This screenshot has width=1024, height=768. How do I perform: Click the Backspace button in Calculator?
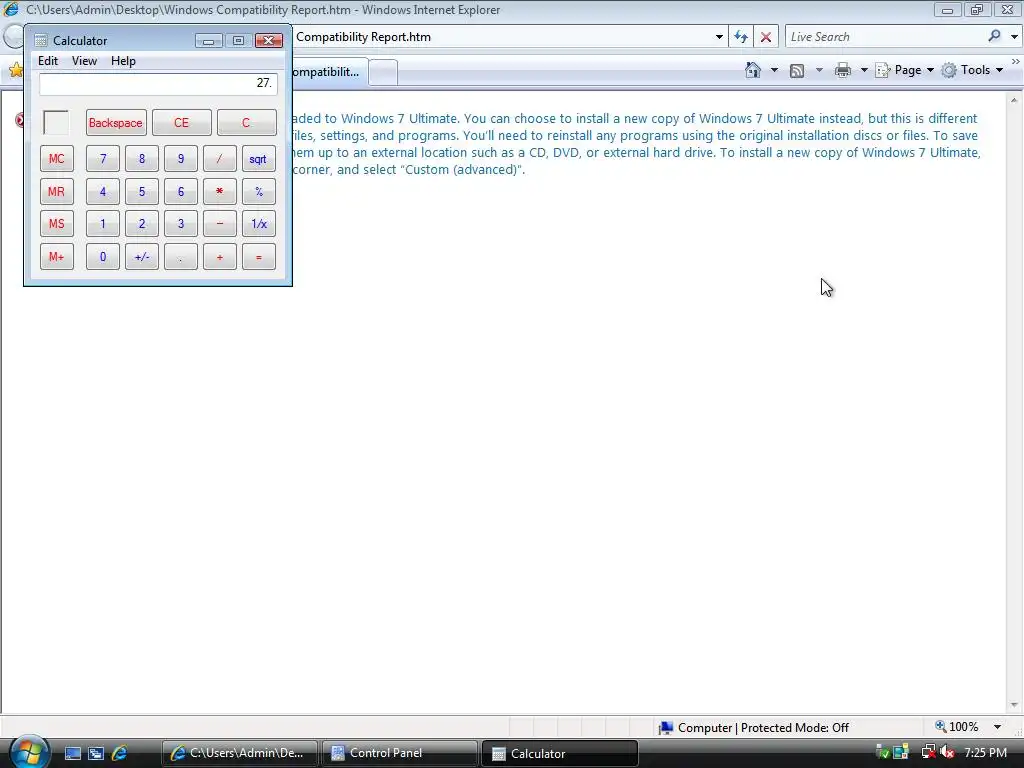pos(116,123)
